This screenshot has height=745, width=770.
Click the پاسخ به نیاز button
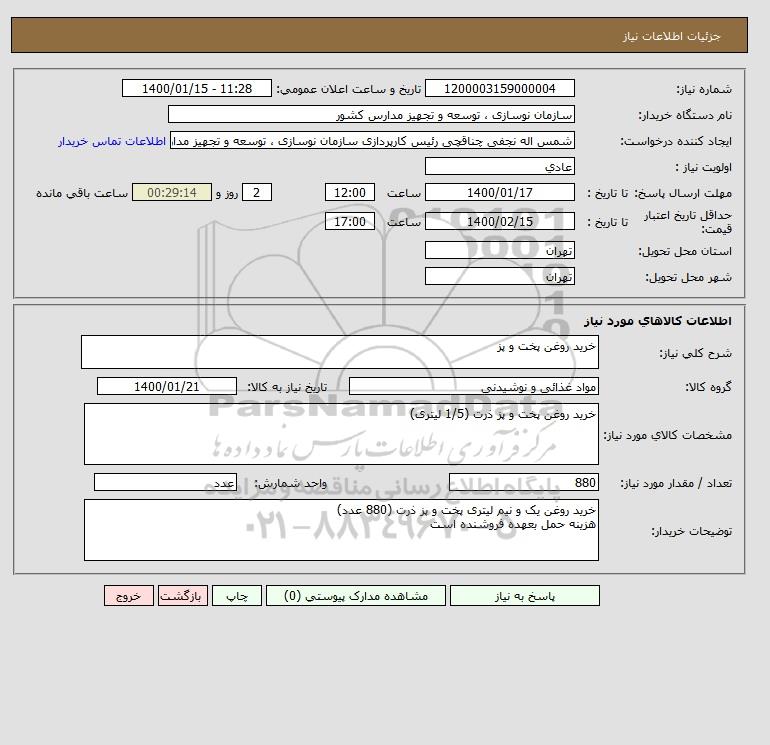coord(524,596)
